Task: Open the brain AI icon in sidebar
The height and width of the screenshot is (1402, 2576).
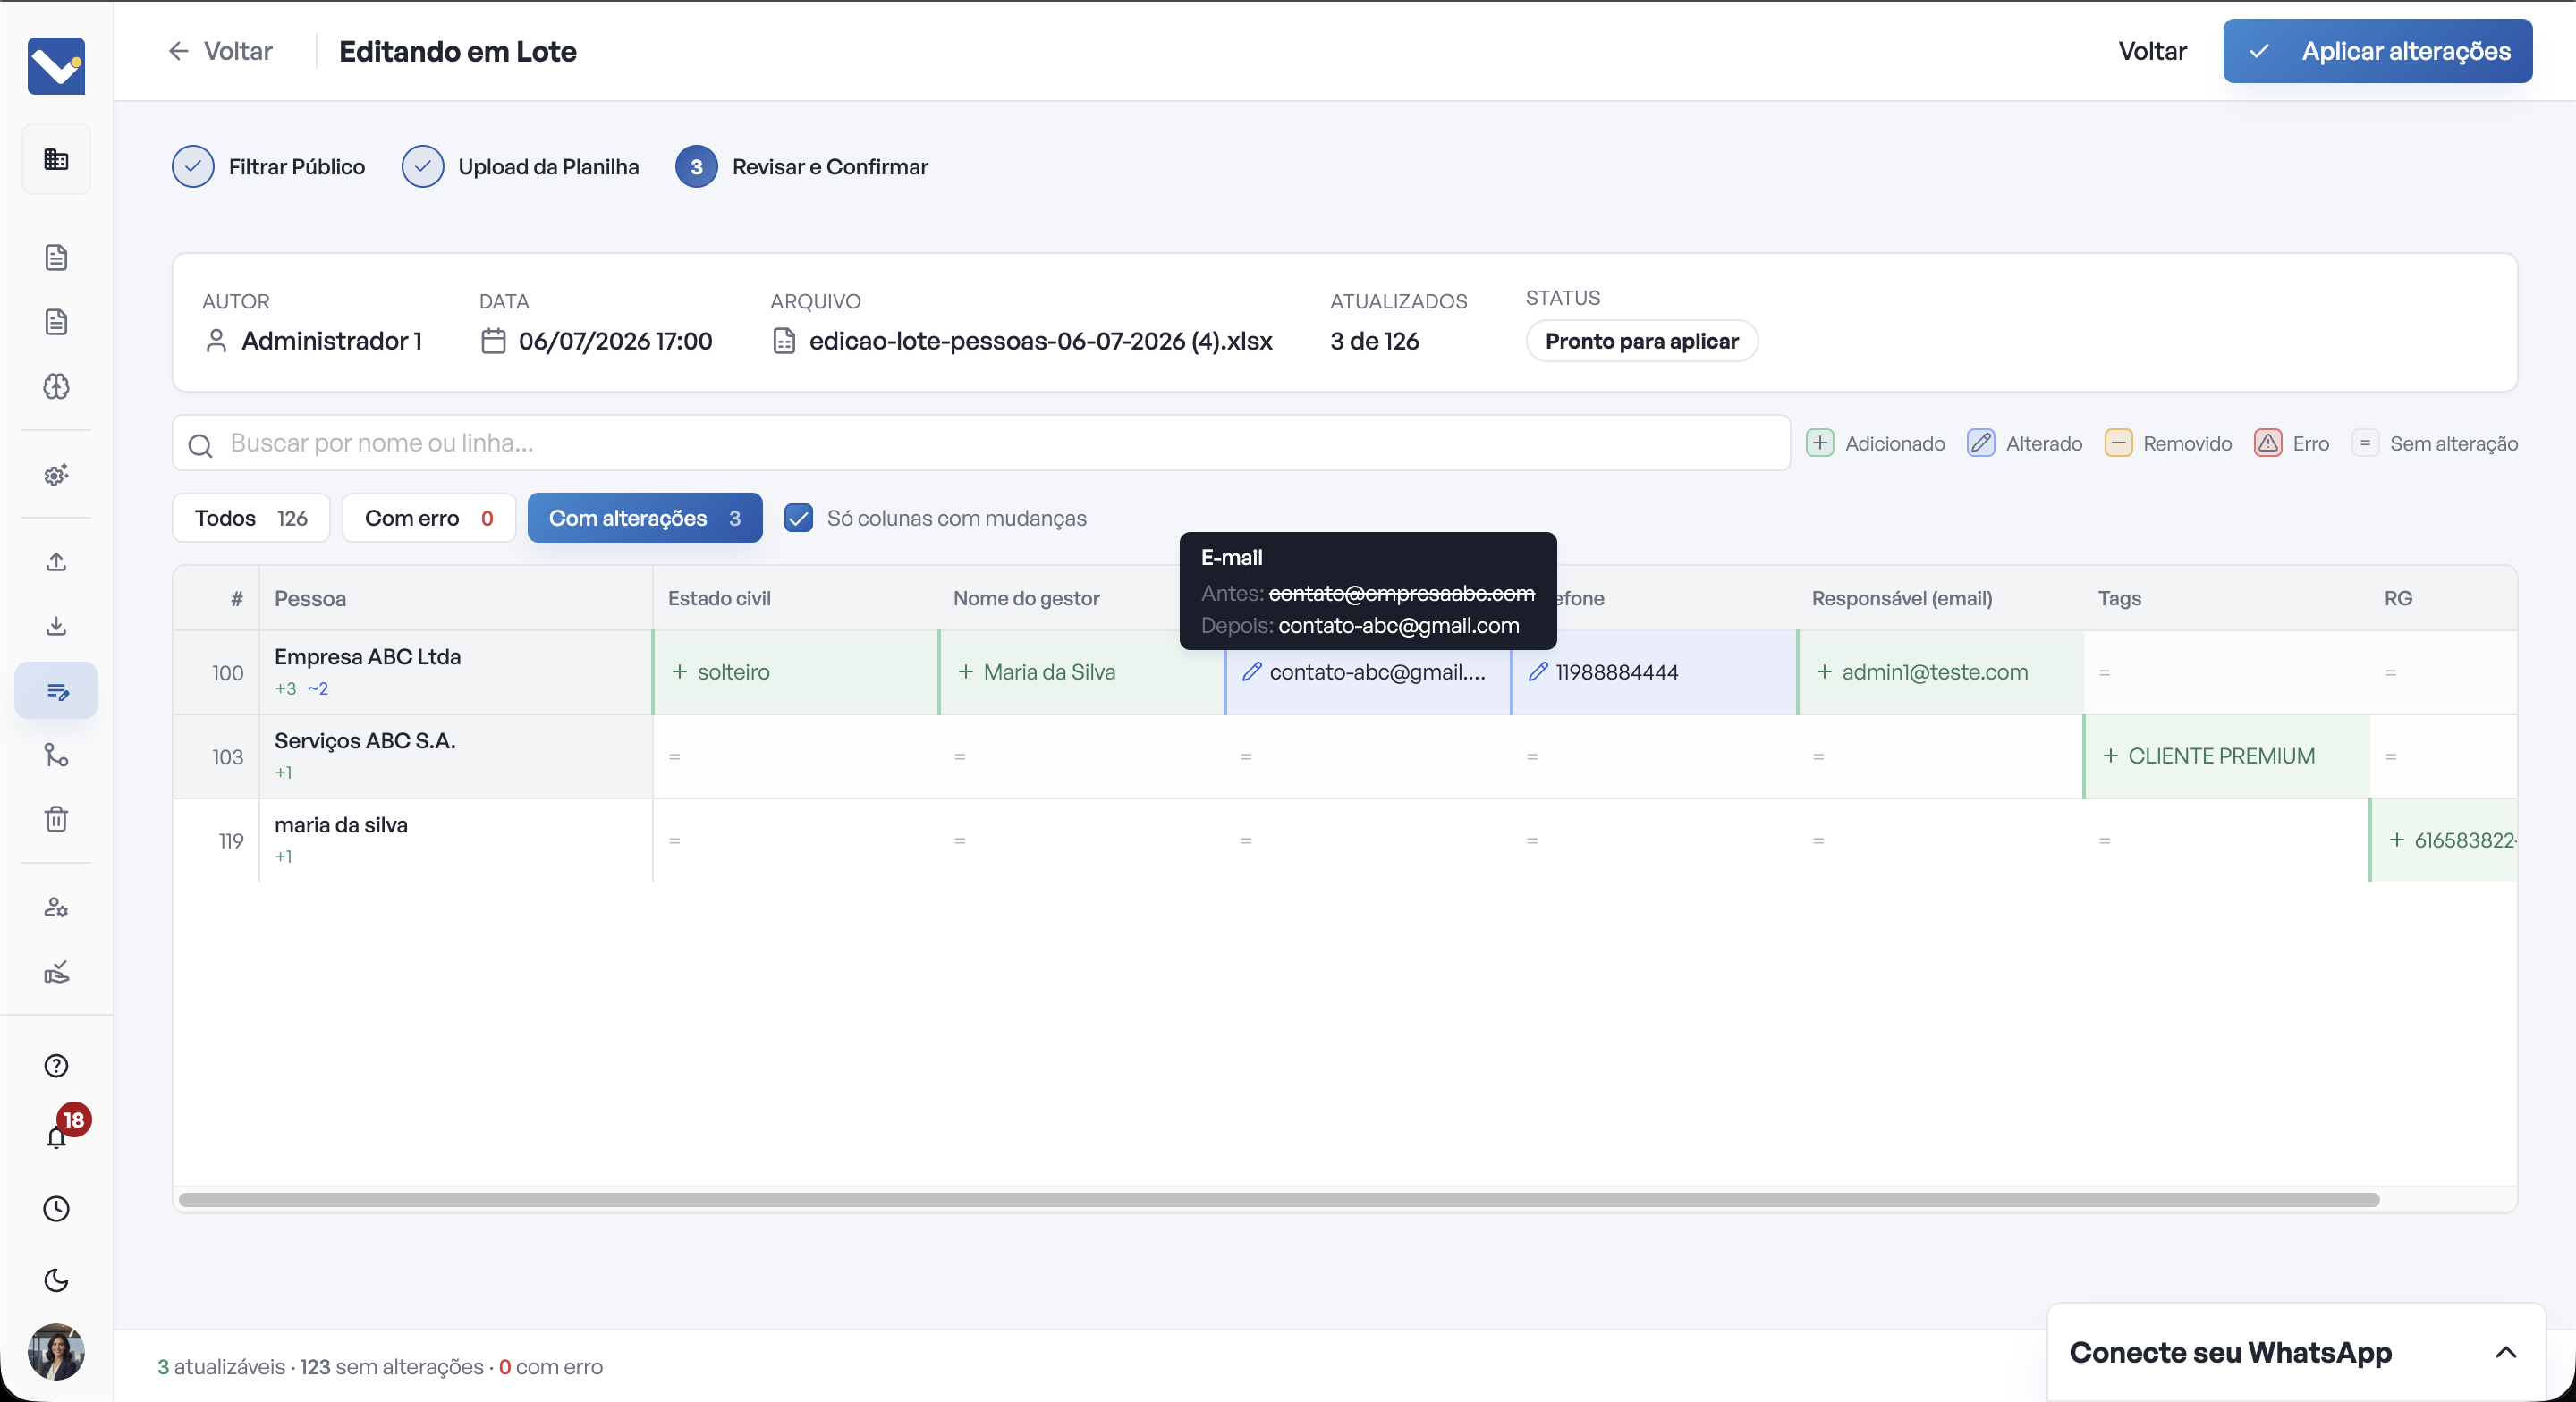Action: pyautogui.click(x=56, y=386)
